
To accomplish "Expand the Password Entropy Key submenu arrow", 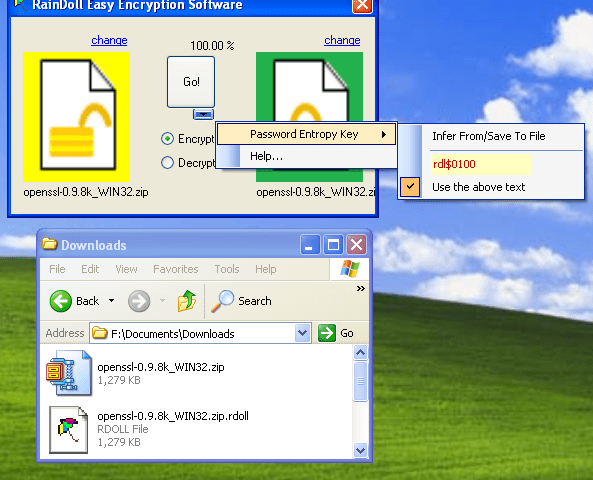I will pos(384,134).
